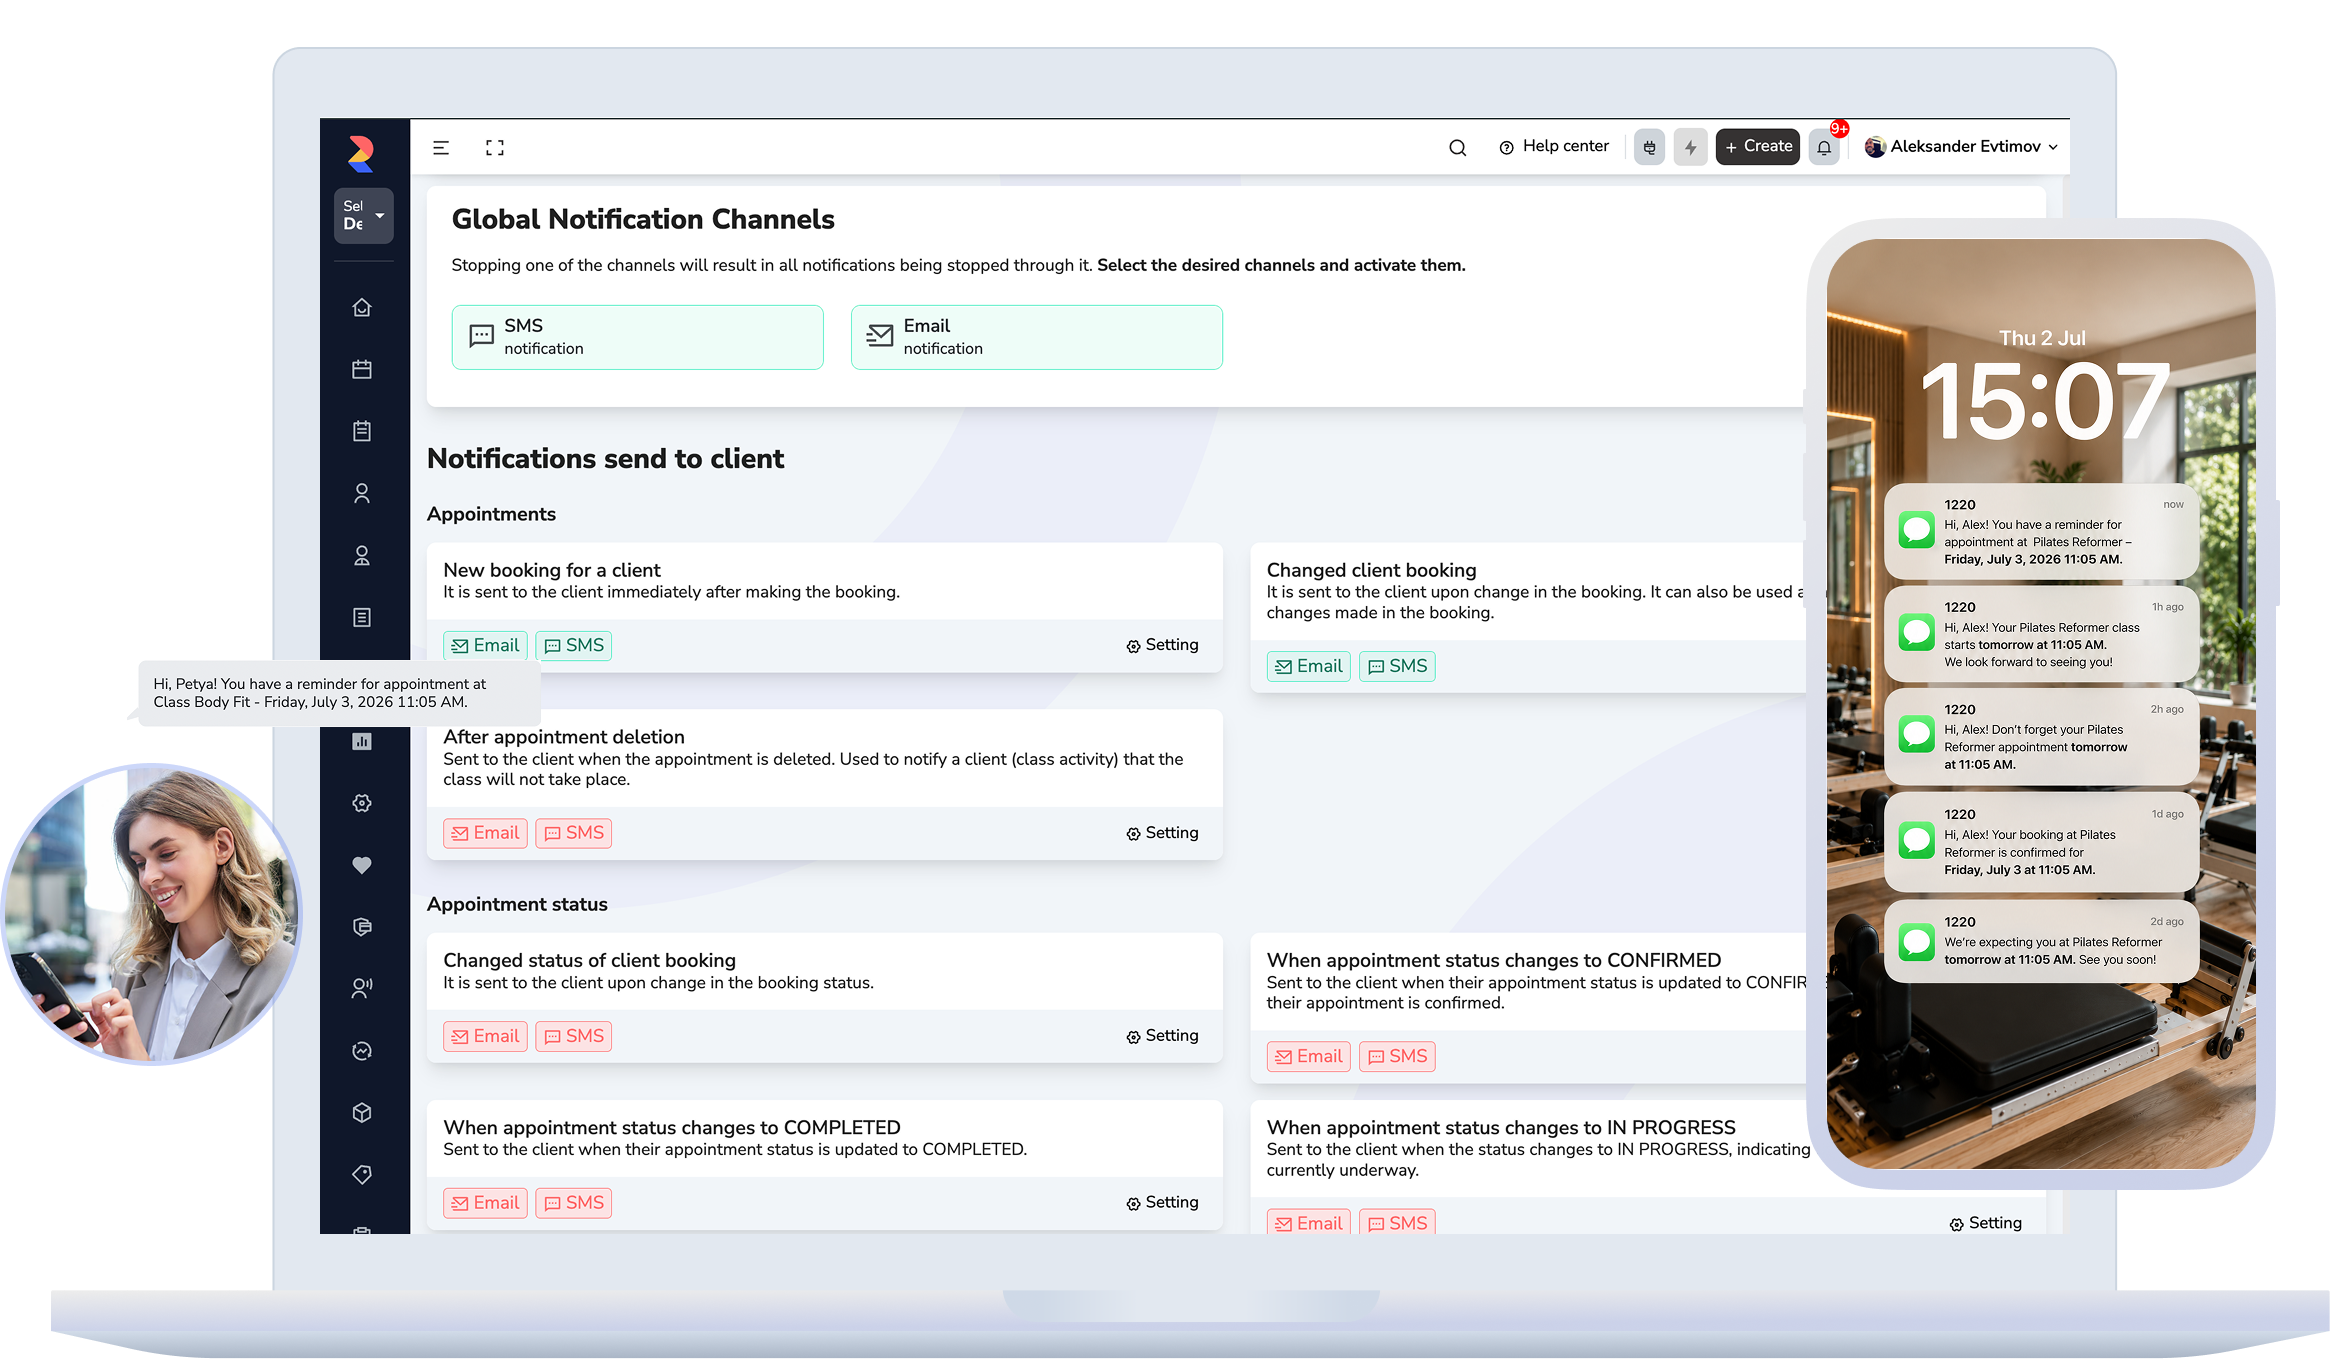This screenshot has height=1359, width=2330.
Task: Open the cube products icon in sidebar
Action: tap(362, 1112)
